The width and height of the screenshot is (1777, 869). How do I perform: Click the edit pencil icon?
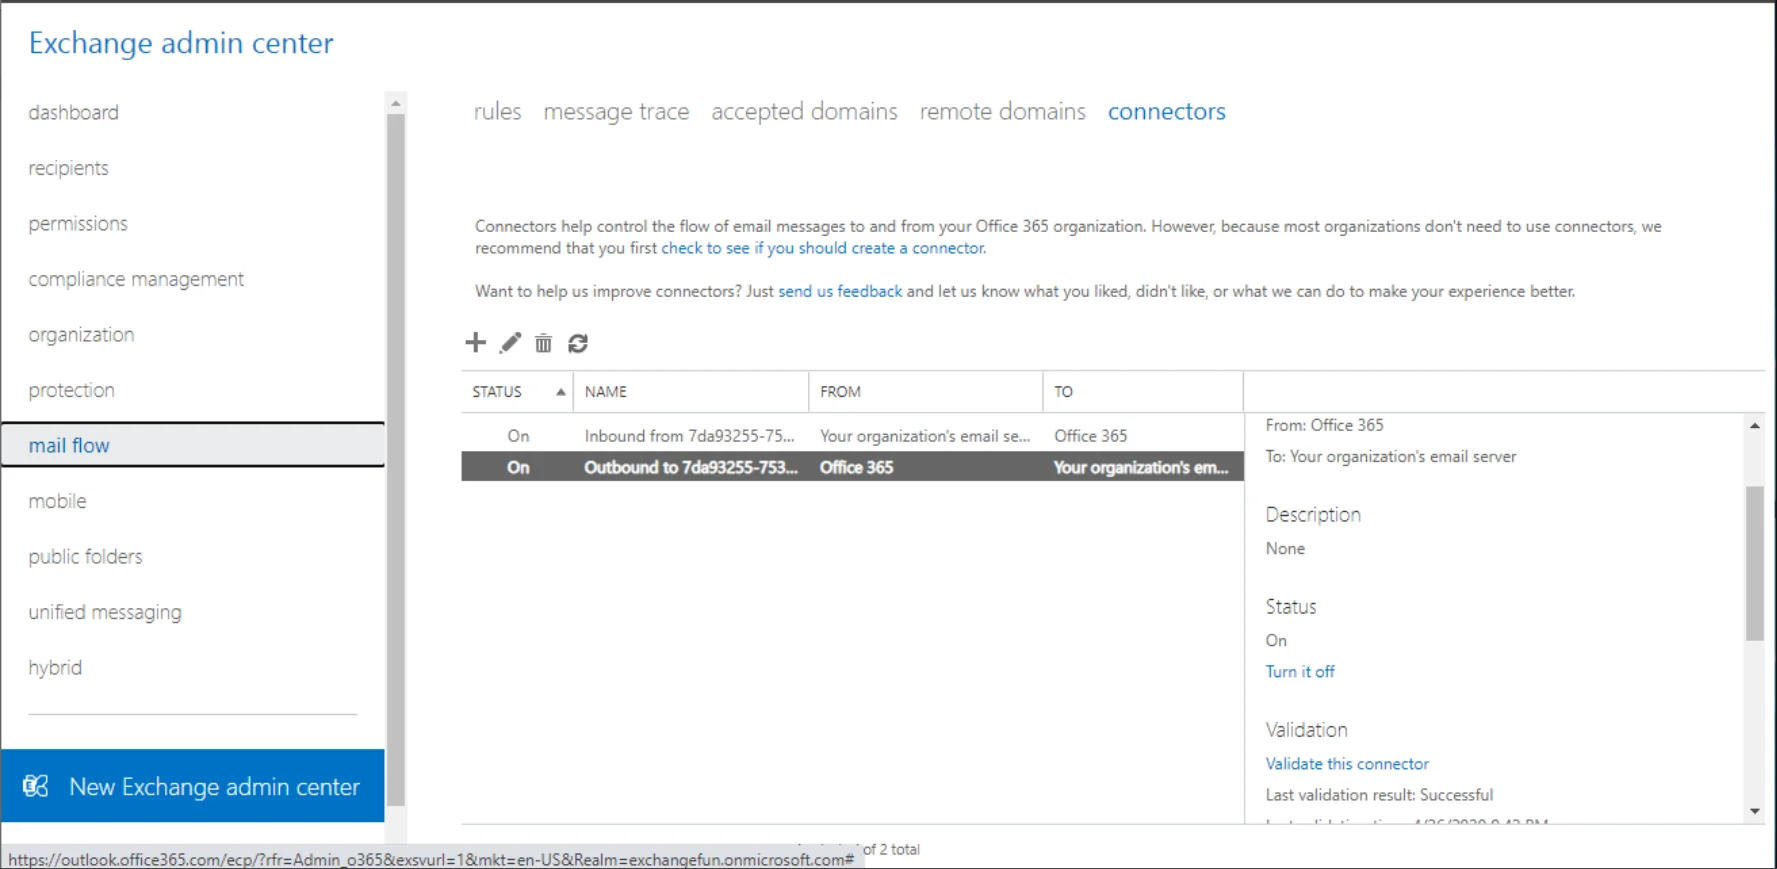[x=510, y=343]
